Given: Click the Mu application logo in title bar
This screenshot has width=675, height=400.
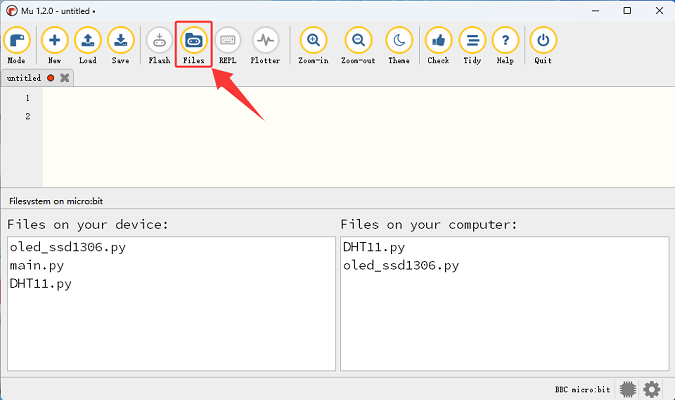Looking at the screenshot, I should 12,11.
